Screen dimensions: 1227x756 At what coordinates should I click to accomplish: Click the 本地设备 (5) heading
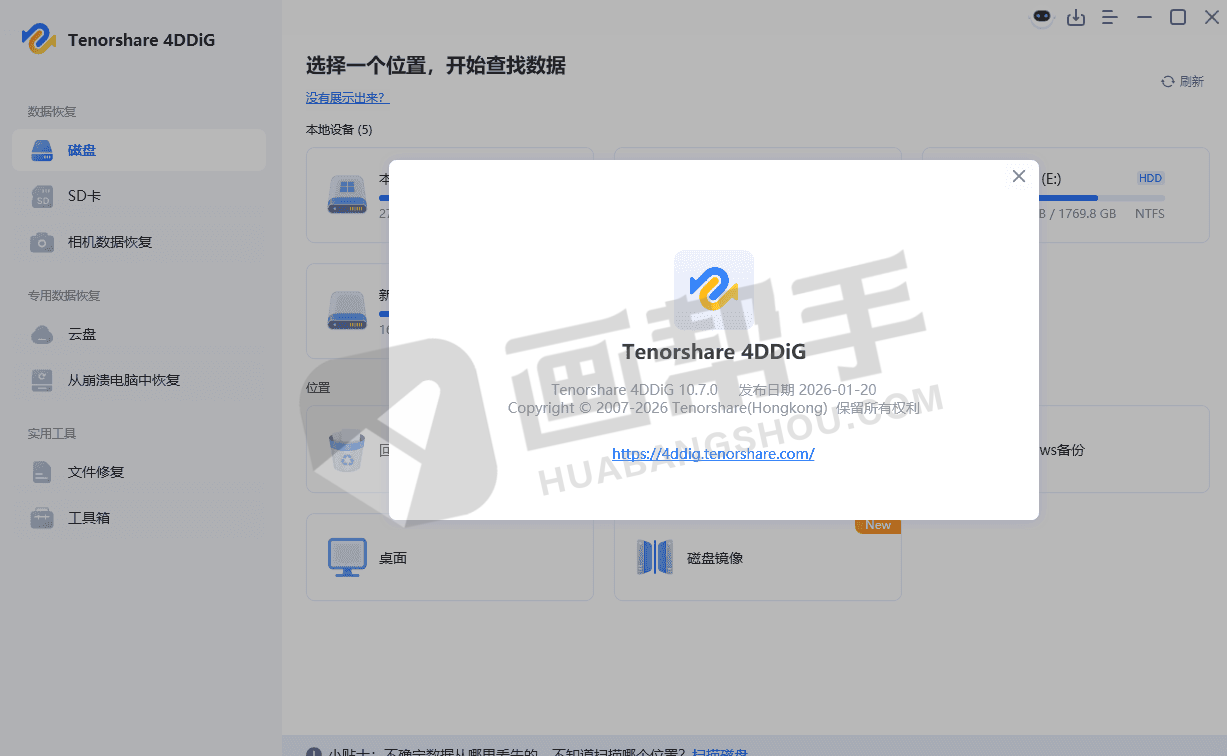click(x=339, y=130)
